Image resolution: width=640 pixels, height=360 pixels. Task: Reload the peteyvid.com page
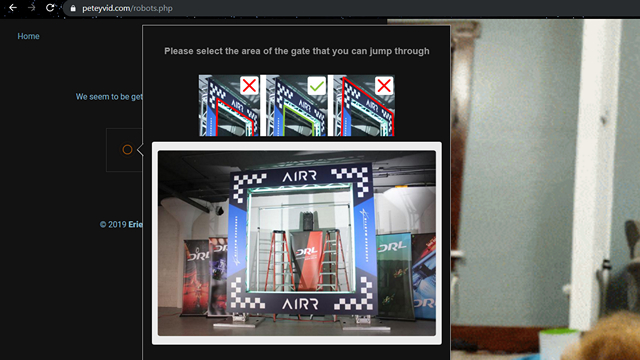click(50, 8)
